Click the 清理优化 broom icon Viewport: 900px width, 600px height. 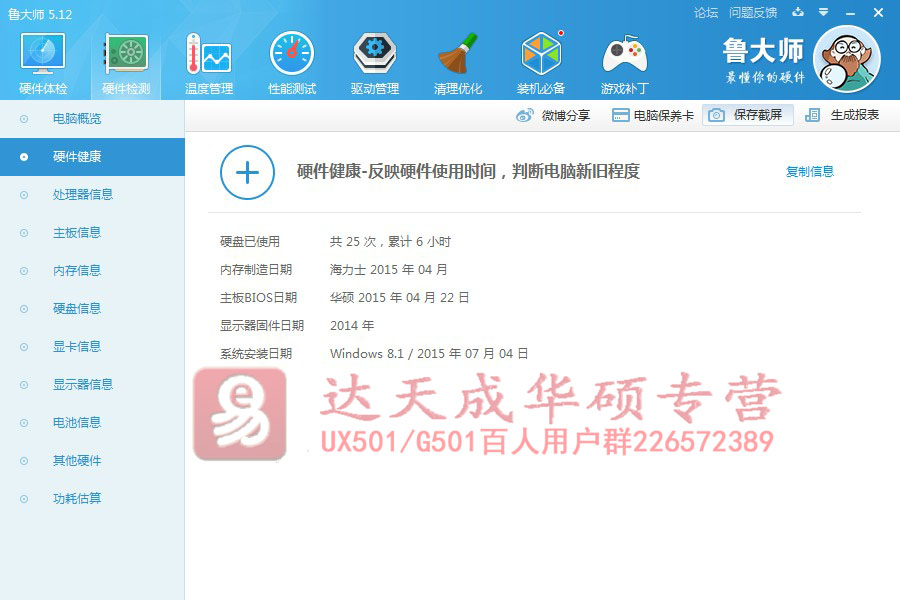[x=457, y=53]
